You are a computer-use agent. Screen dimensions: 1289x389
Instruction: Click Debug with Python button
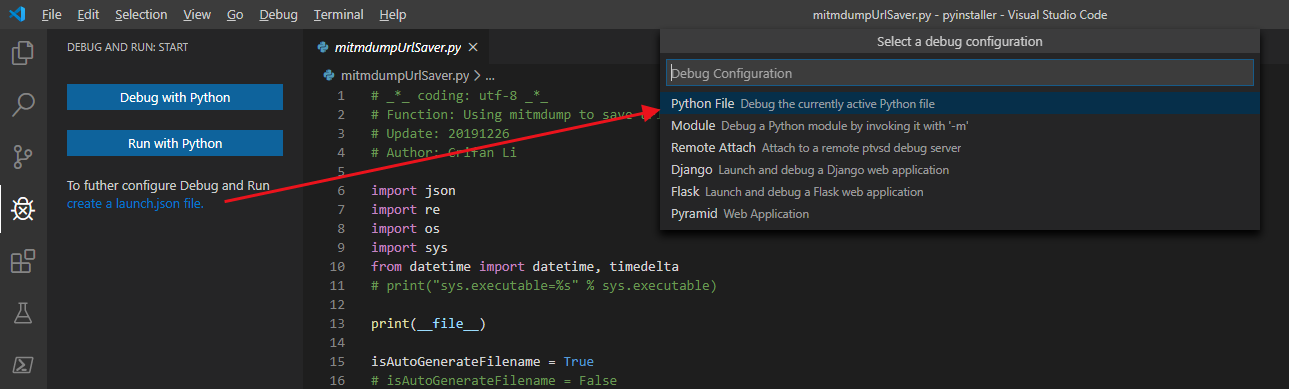[175, 97]
